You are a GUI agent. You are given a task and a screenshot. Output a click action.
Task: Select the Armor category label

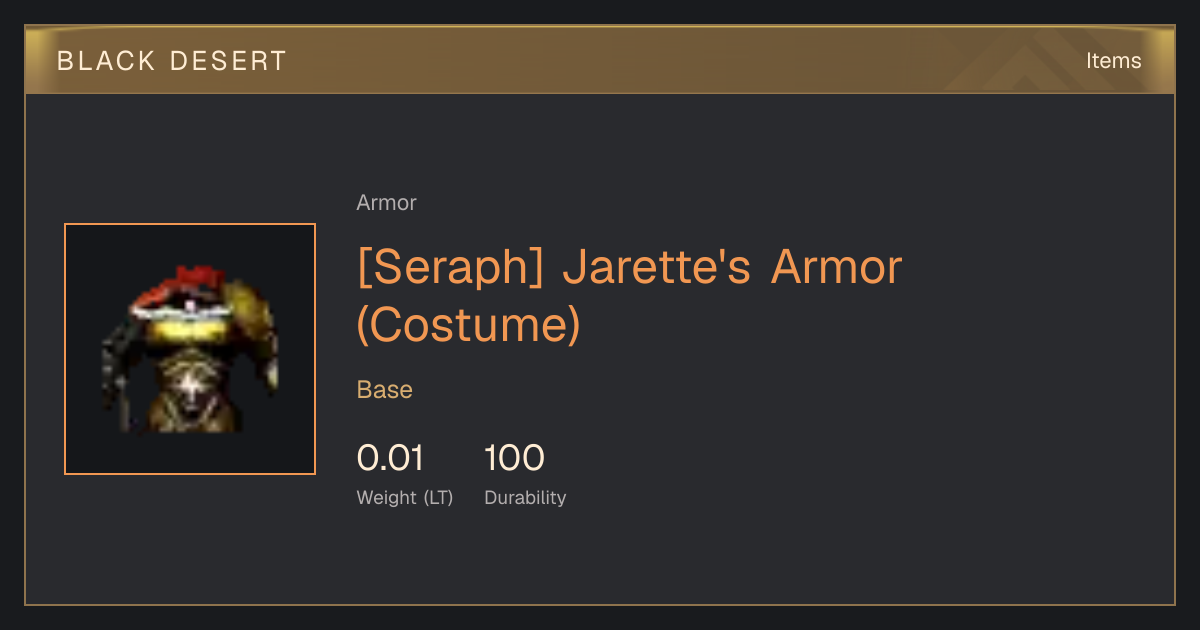(x=386, y=203)
